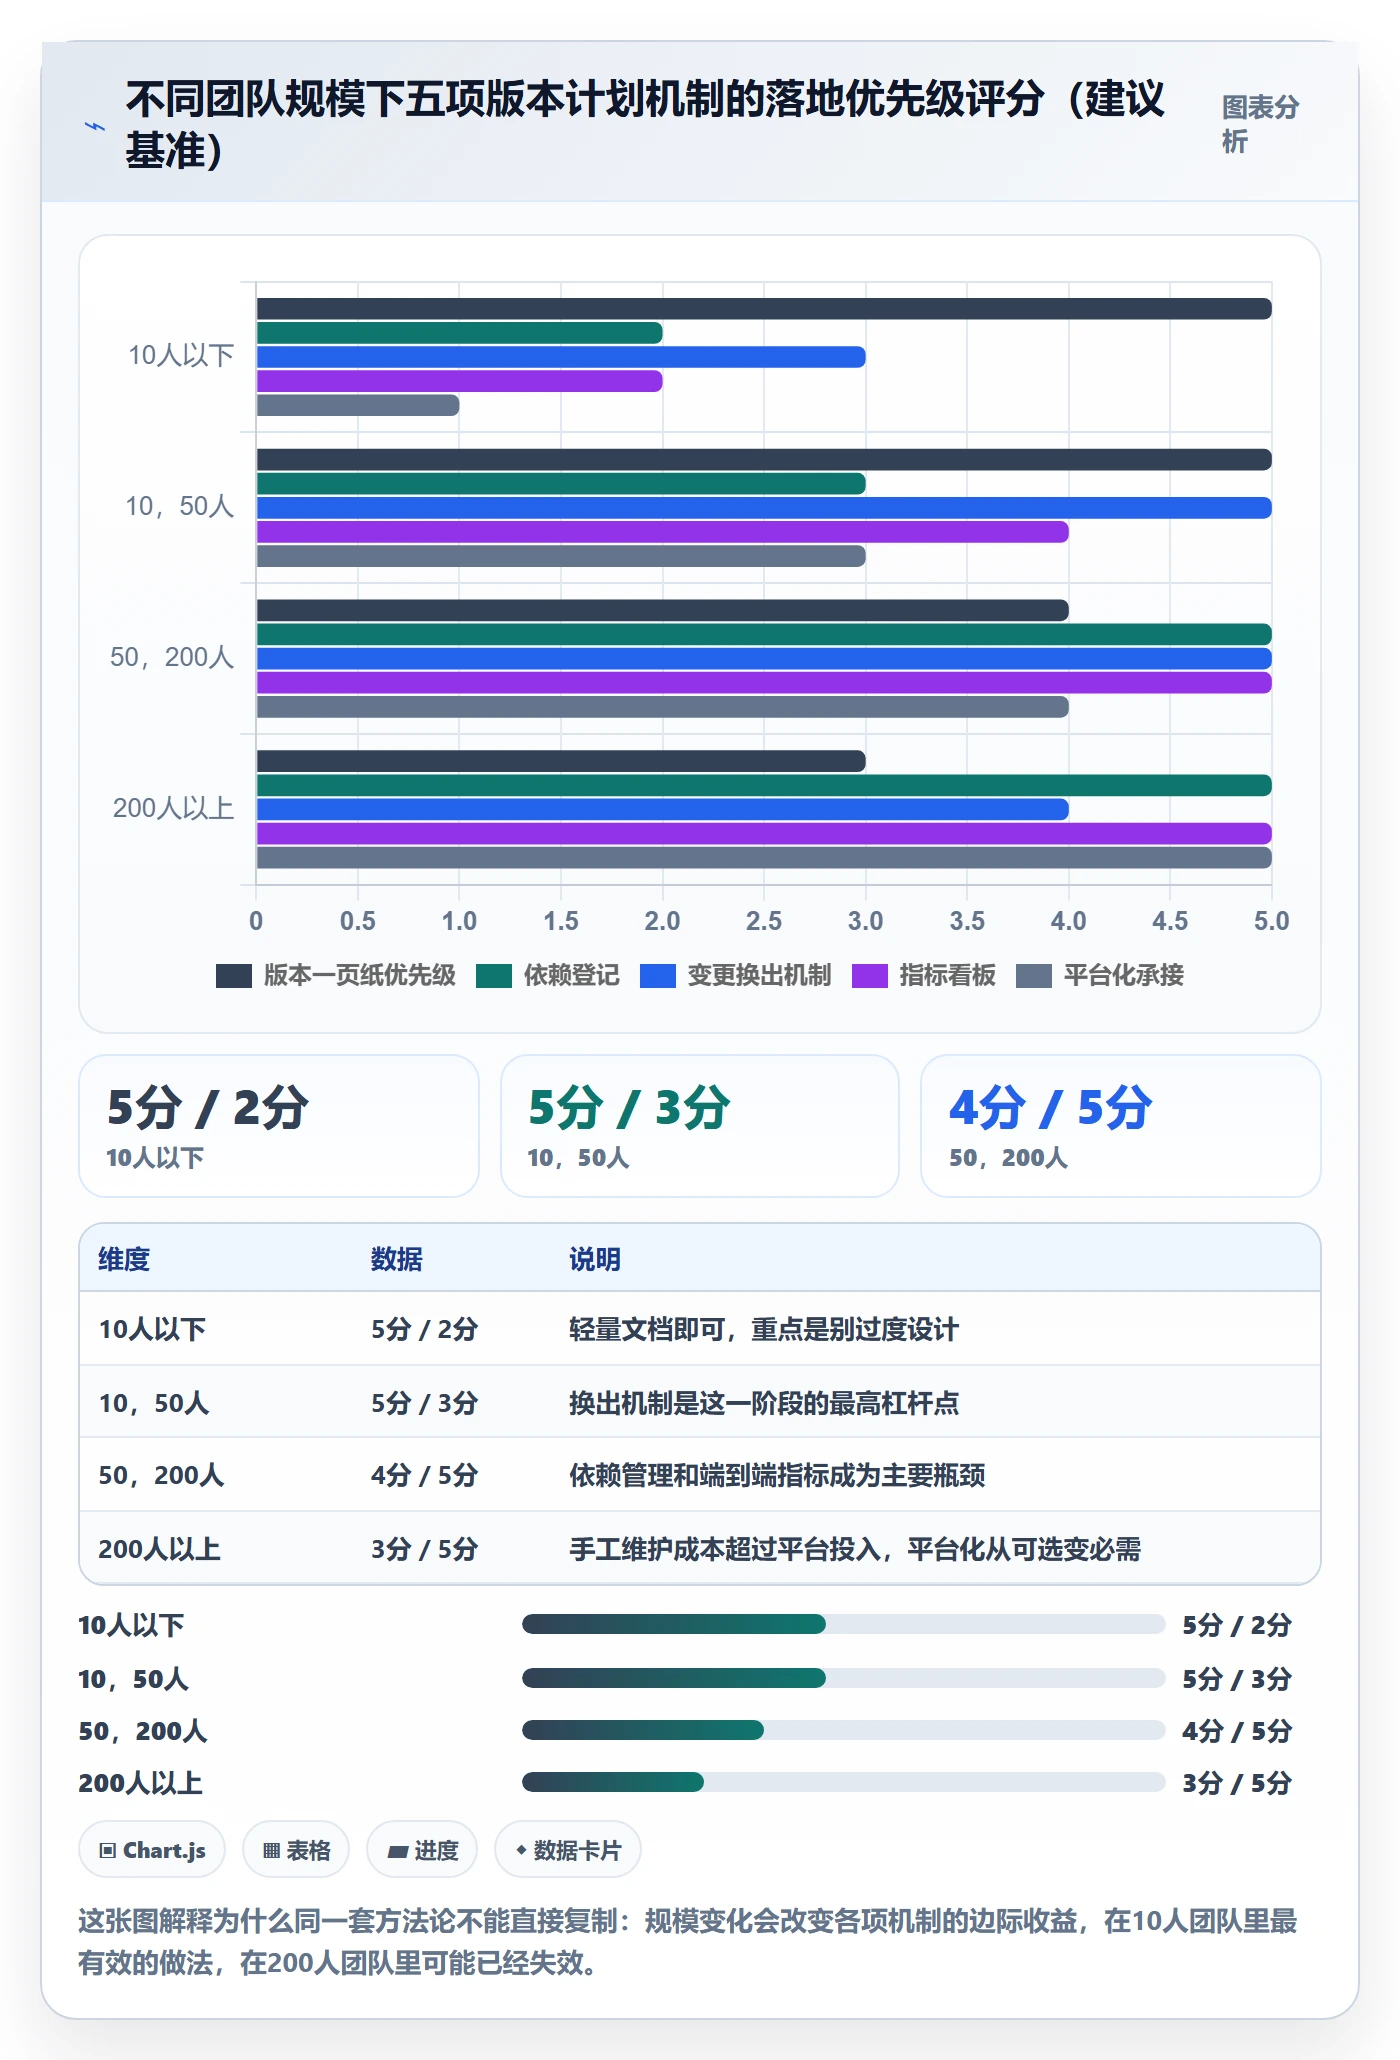Click table cell 手工维护成本超过平台投入

[855, 1549]
